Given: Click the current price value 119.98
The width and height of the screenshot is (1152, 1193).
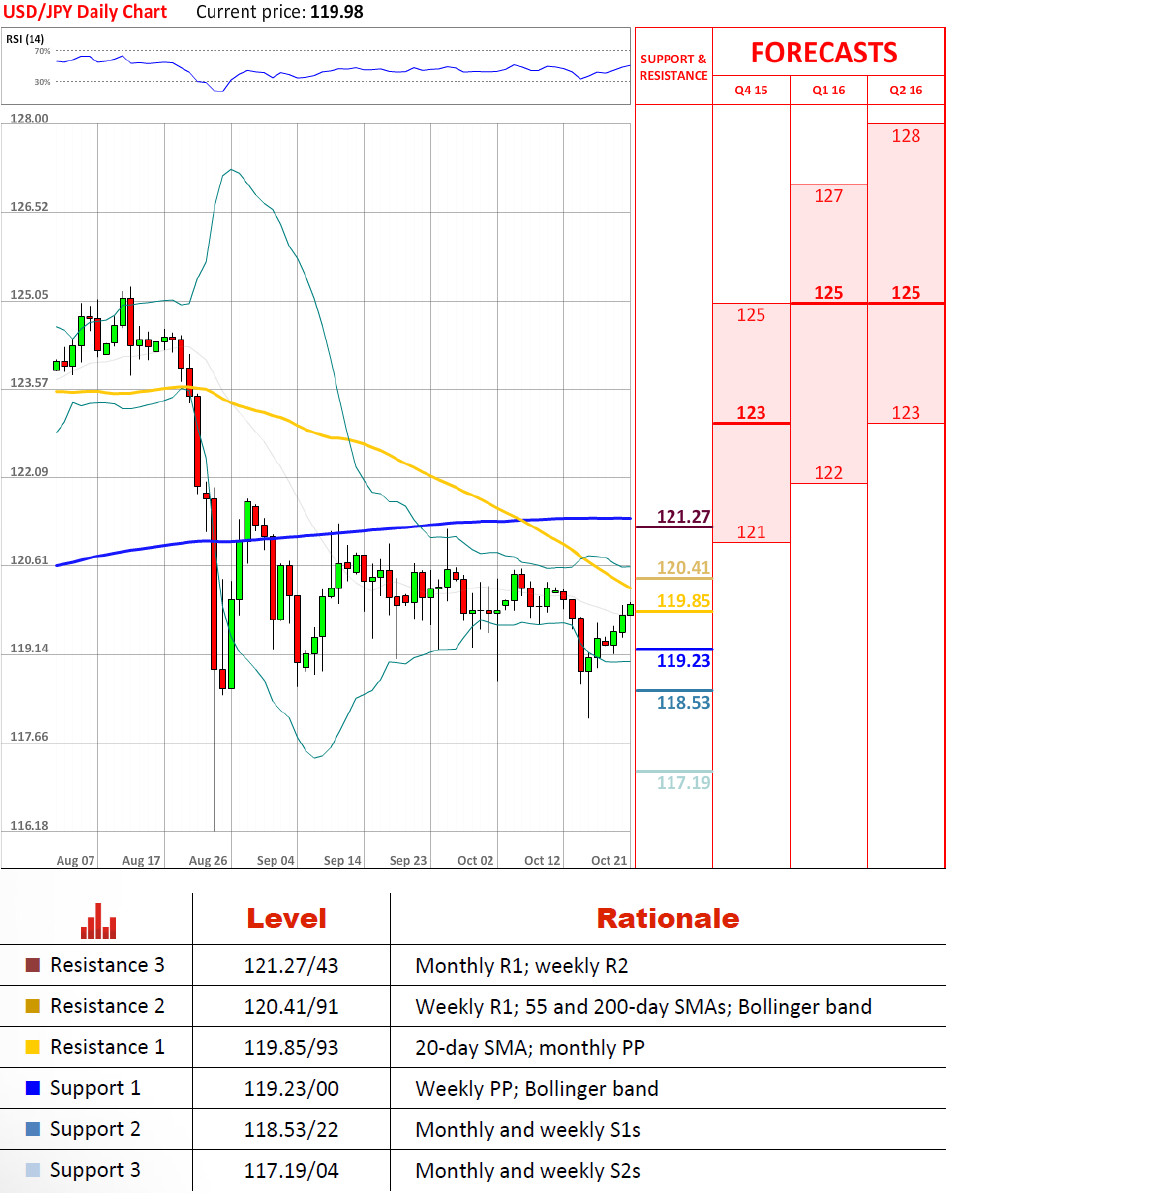Looking at the screenshot, I should (x=337, y=12).
